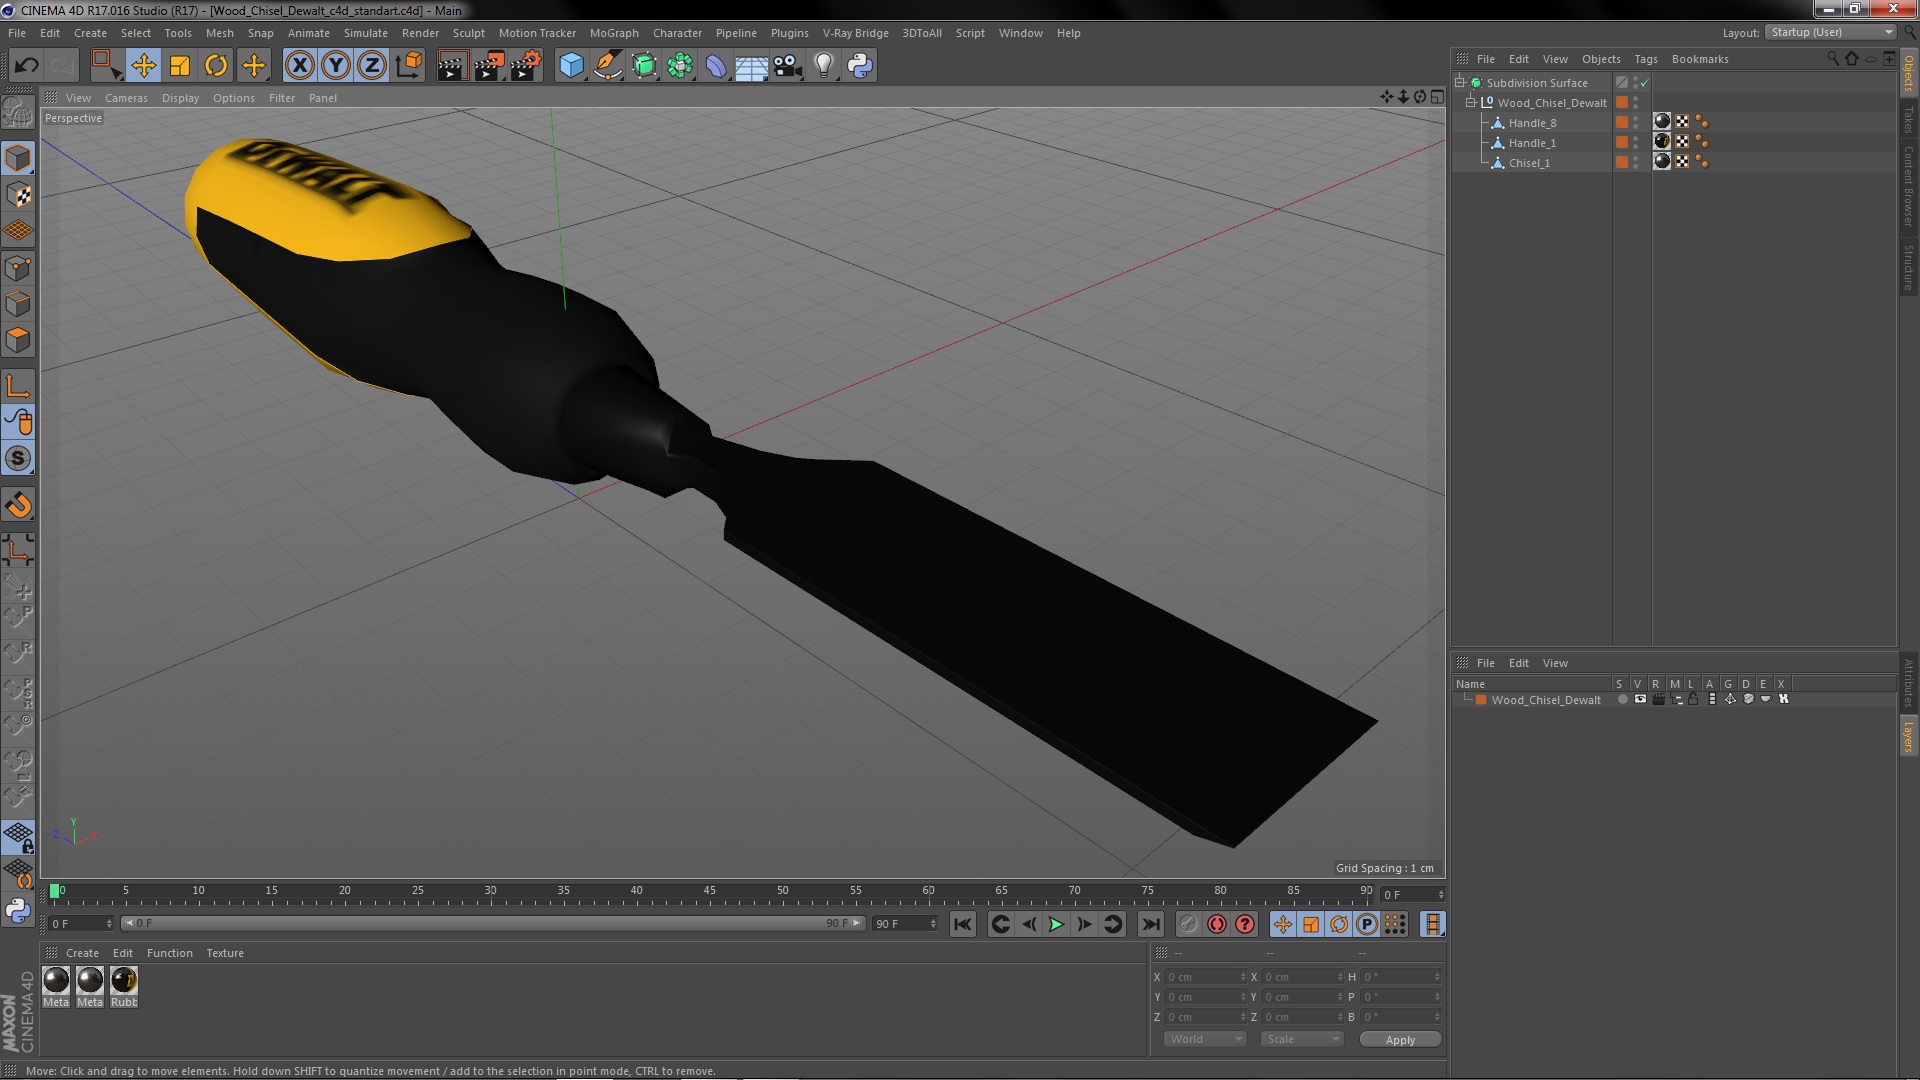Play the animation forward

[1056, 925]
